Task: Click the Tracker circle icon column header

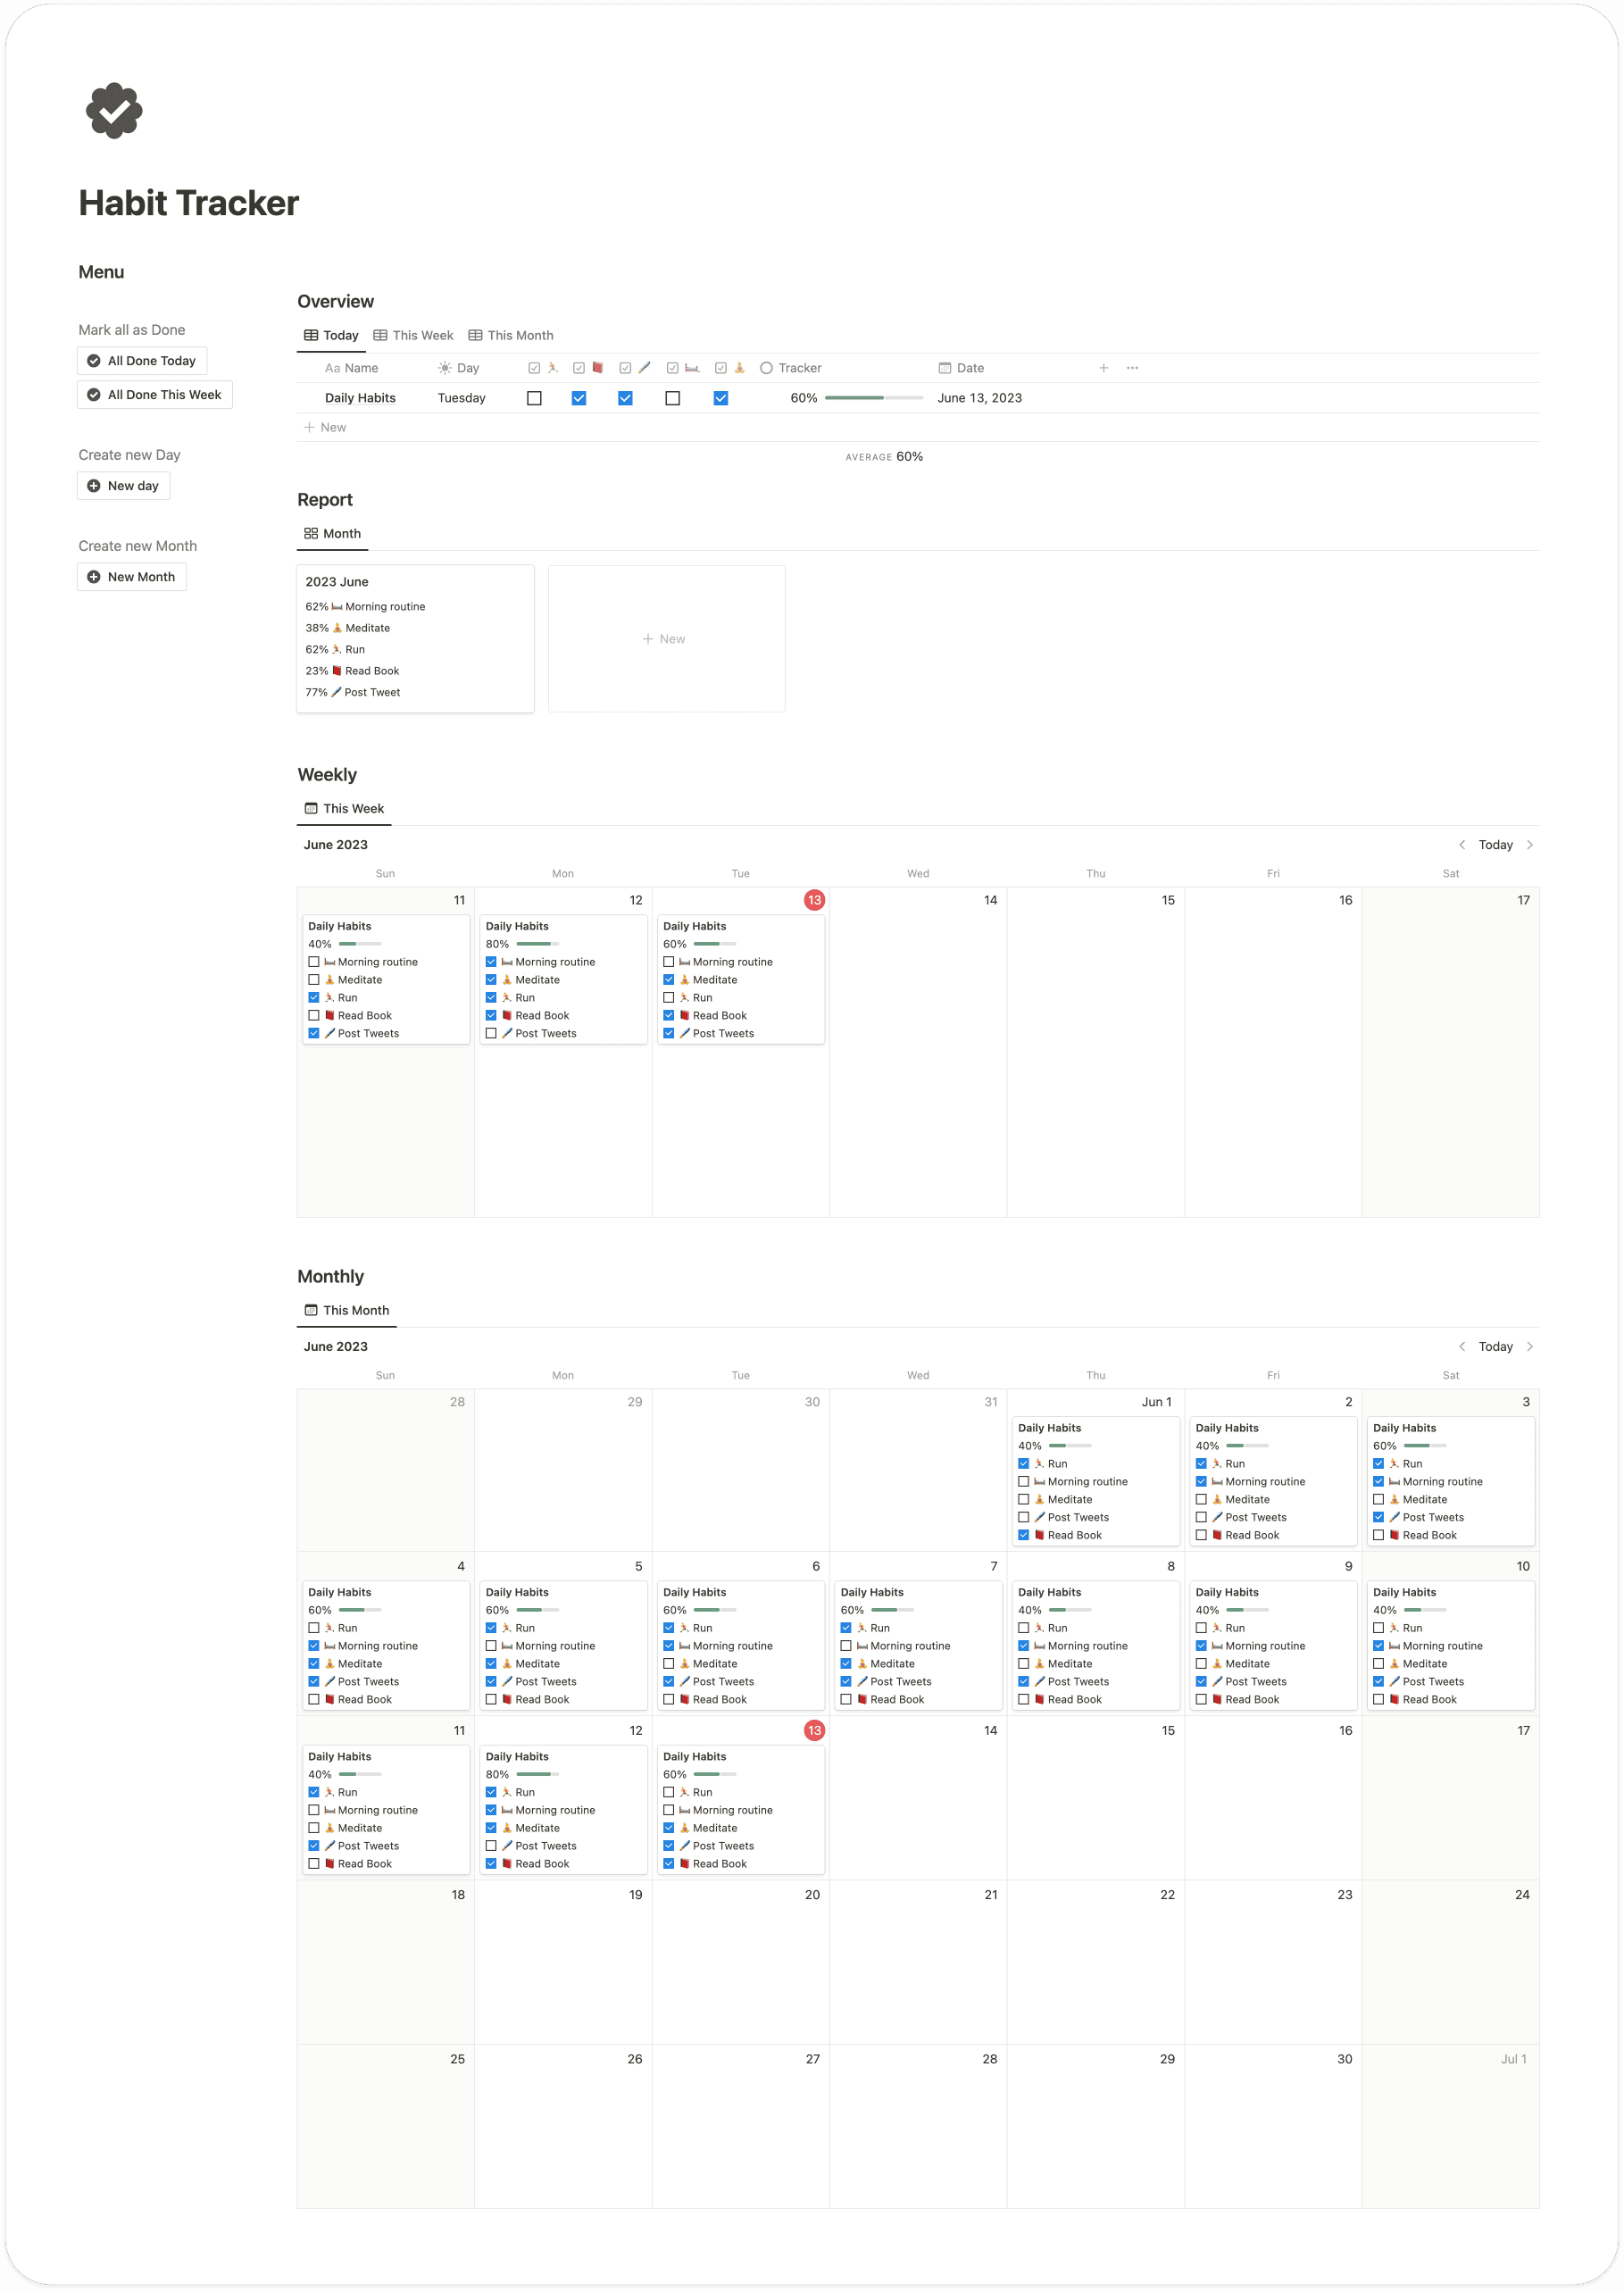Action: pyautogui.click(x=766, y=368)
